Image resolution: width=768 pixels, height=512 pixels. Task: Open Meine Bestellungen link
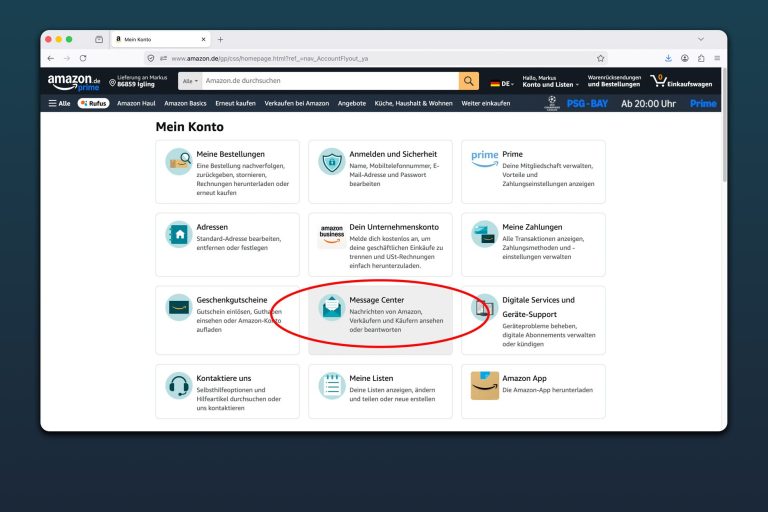click(x=230, y=154)
